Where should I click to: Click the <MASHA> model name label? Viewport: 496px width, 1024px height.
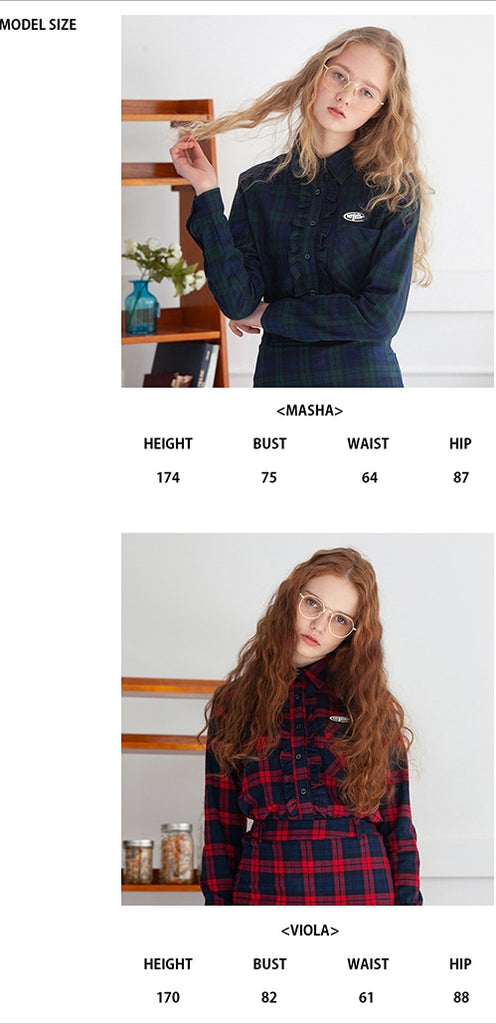point(309,411)
